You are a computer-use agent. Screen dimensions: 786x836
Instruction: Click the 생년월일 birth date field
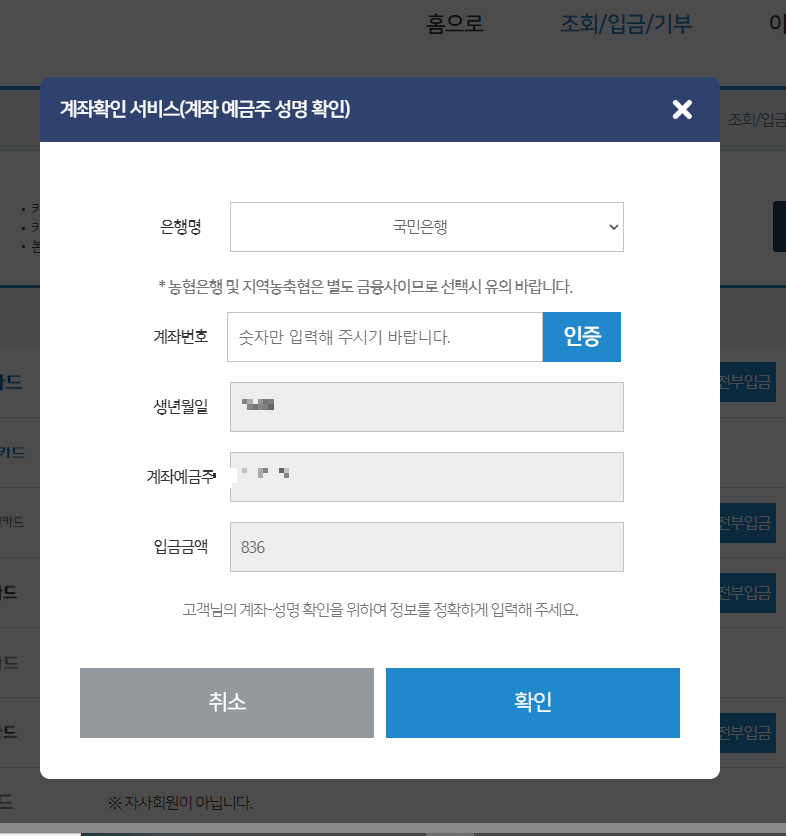tap(427, 407)
